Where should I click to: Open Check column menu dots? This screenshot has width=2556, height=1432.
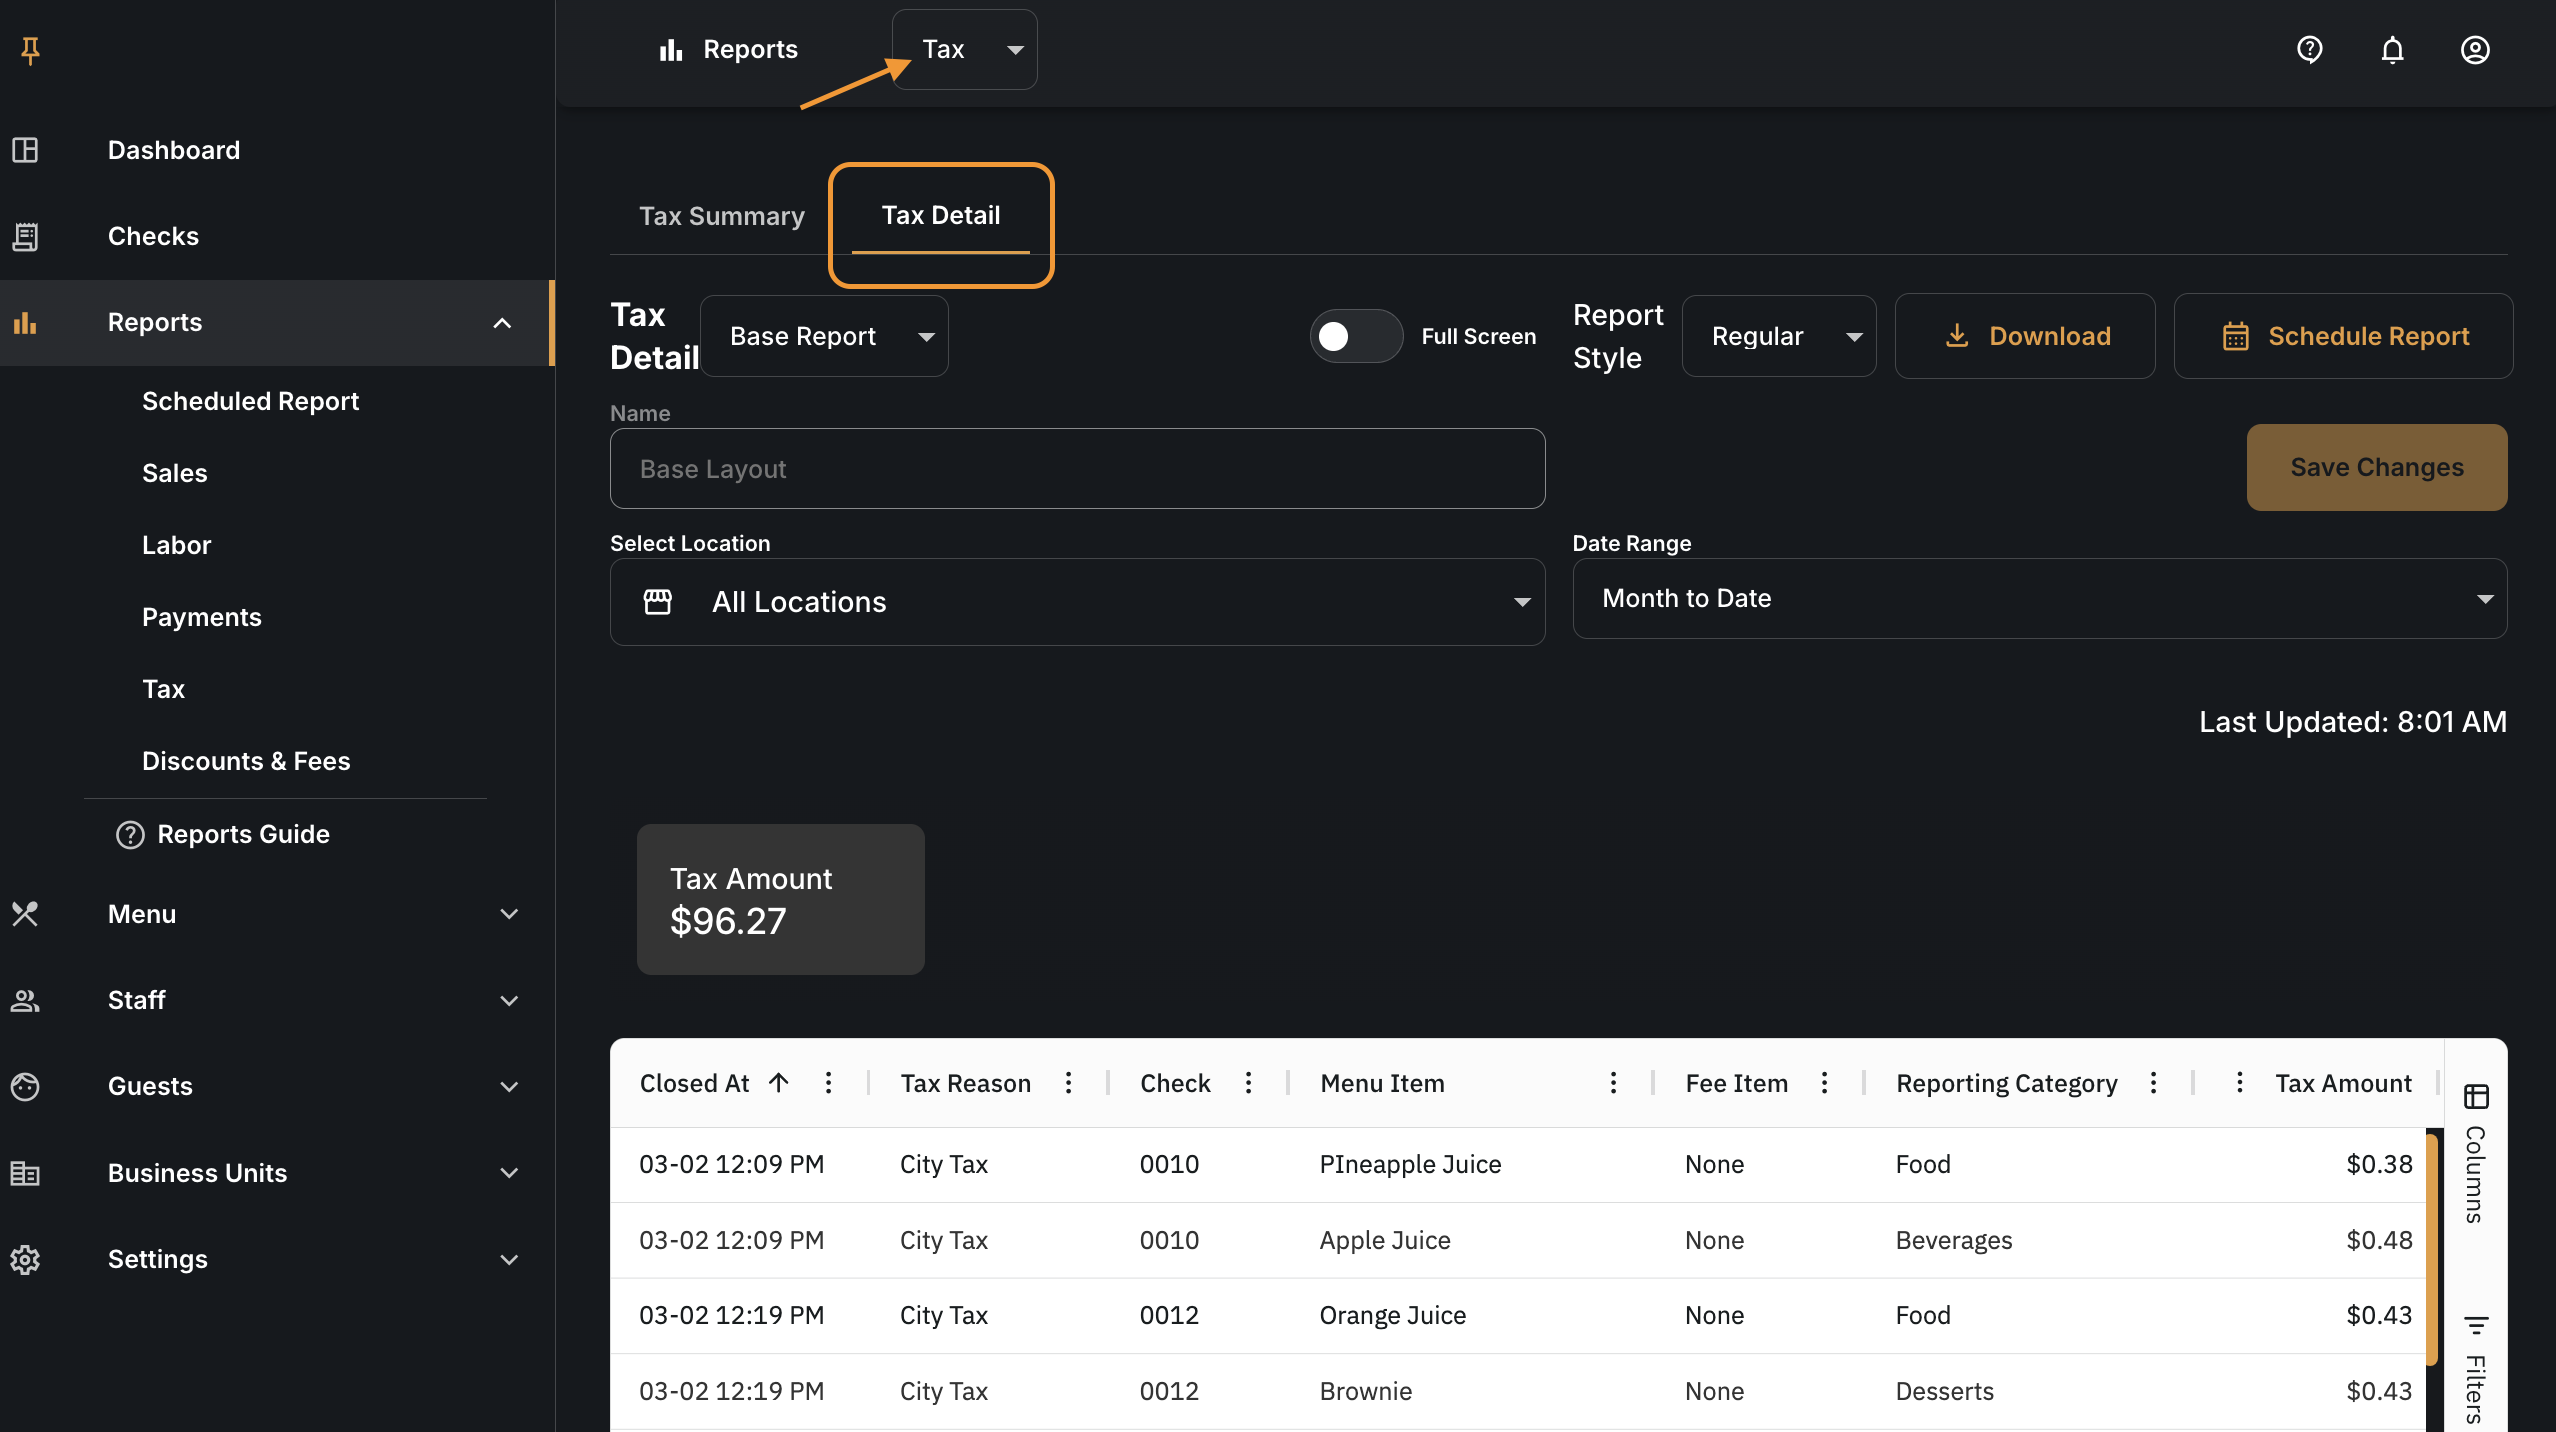[1248, 1083]
